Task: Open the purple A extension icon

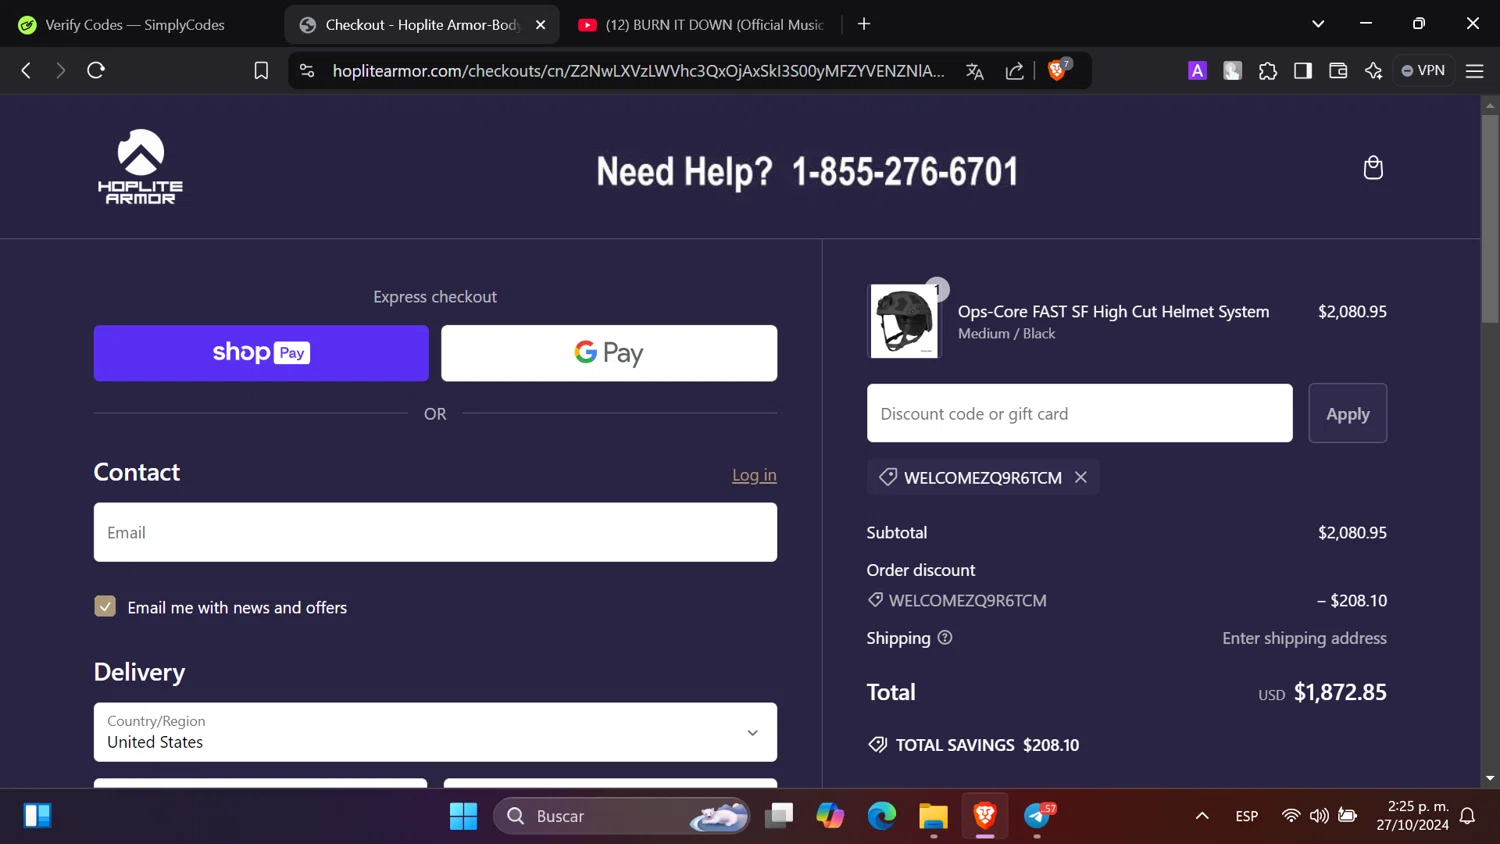Action: (x=1197, y=70)
